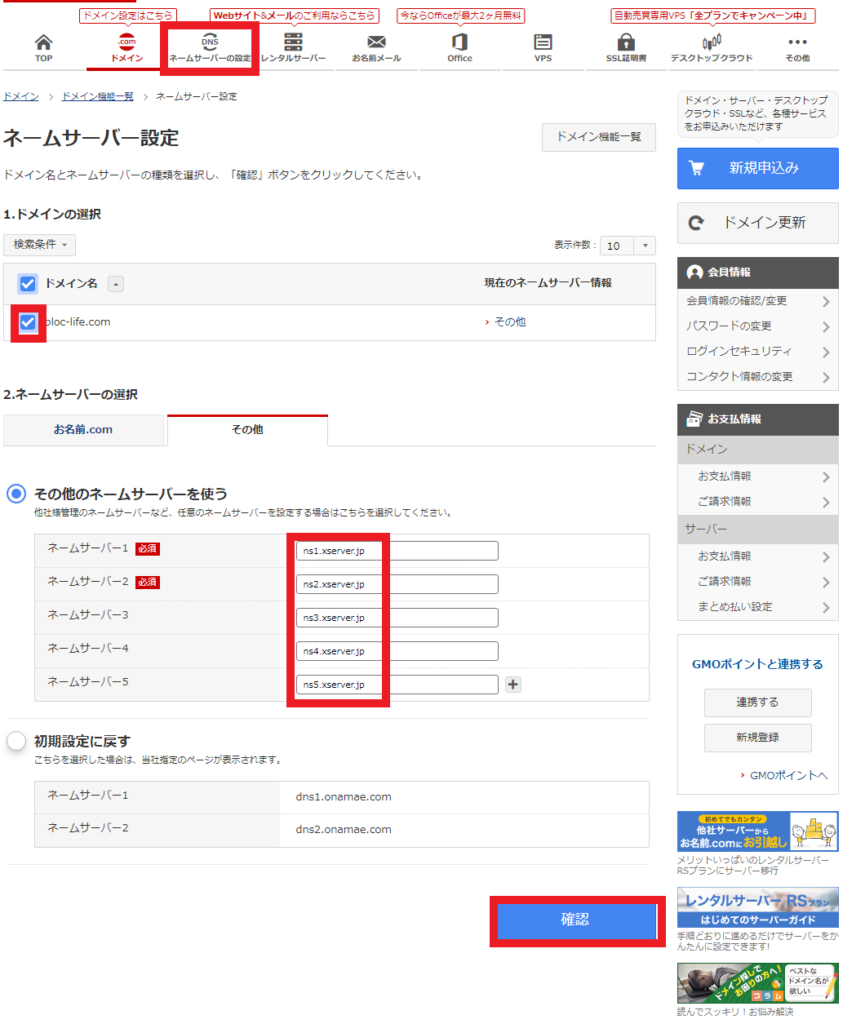Screen dimensions: 843x1024
Task: Click ネームサーバー2 input field ns2.xserver.jp
Action: pos(397,584)
